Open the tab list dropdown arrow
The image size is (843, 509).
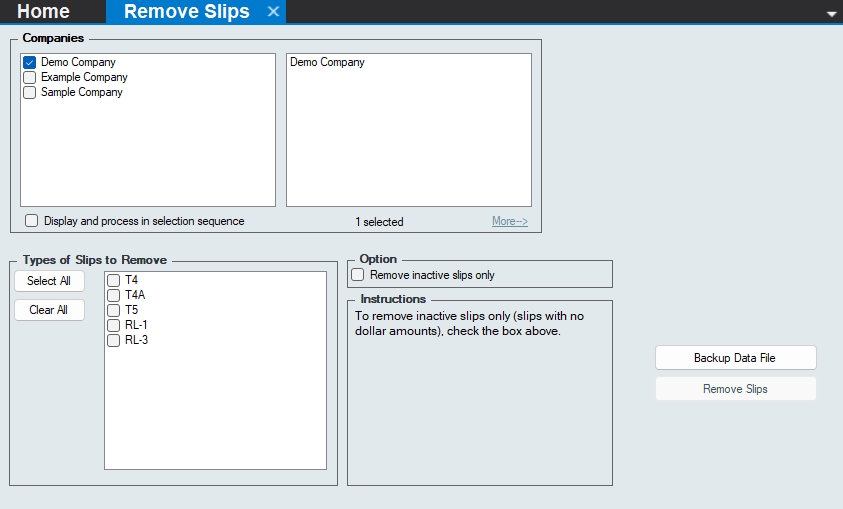830,14
